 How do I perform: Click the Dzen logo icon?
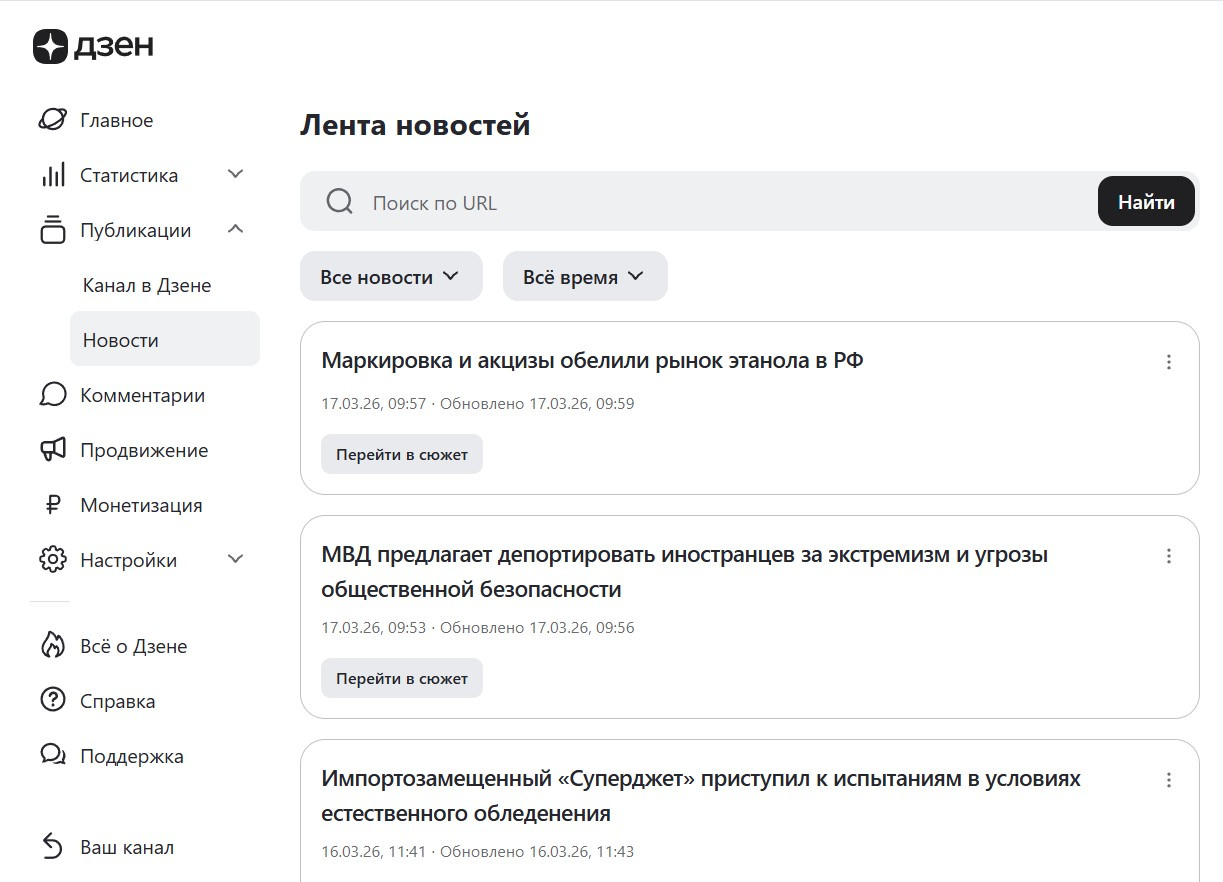pos(51,46)
